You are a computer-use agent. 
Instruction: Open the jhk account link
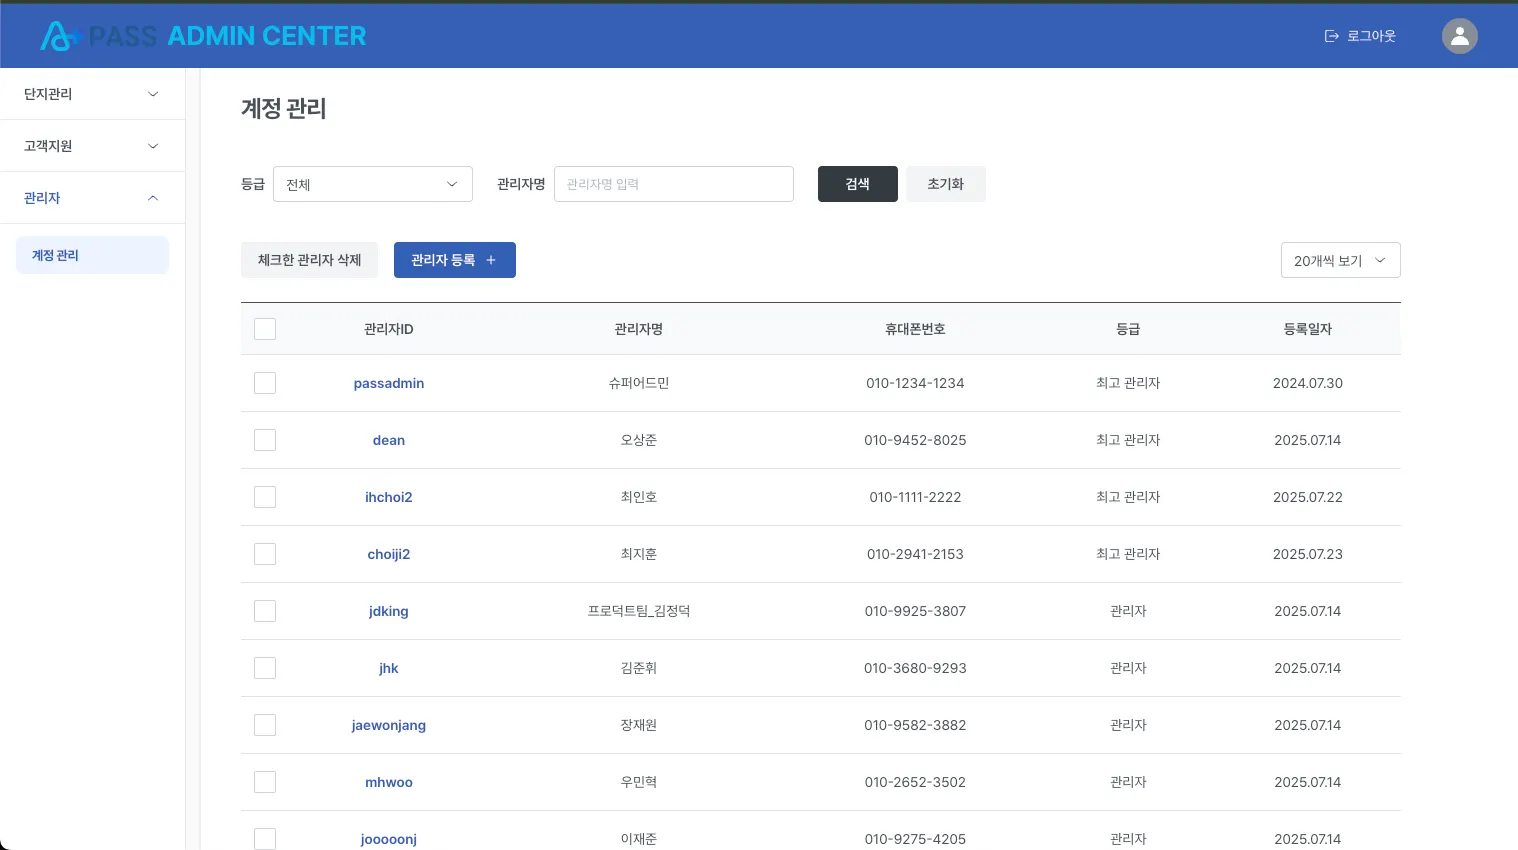pos(389,668)
